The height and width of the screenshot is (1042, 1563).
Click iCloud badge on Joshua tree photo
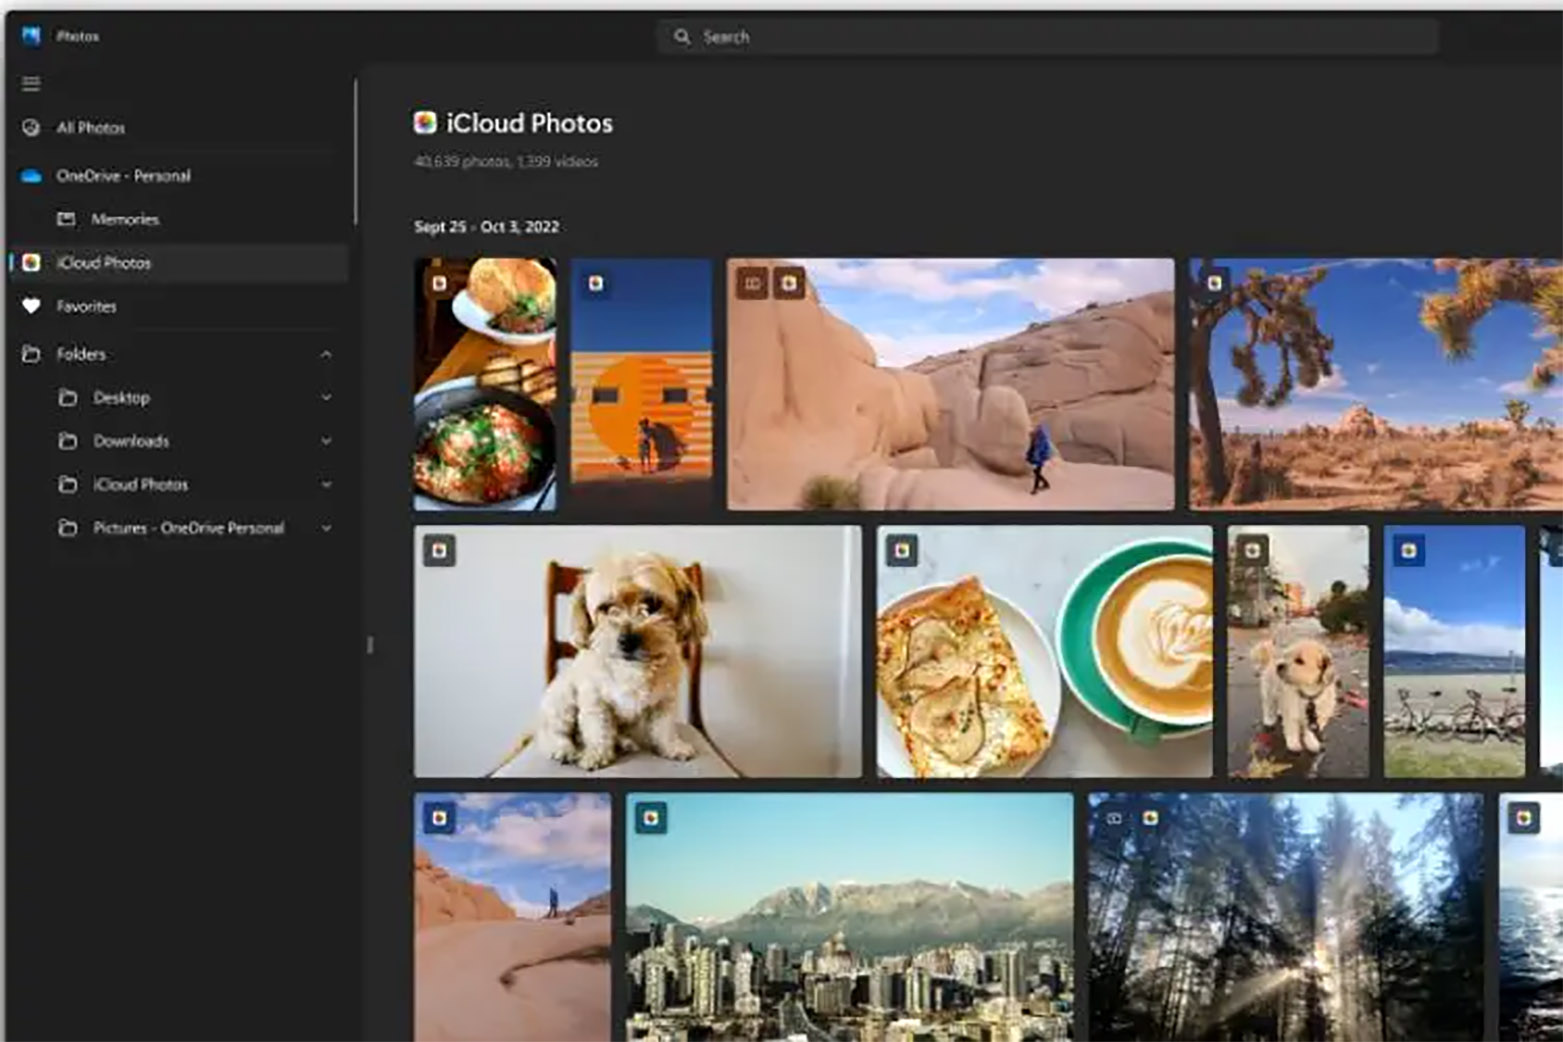coord(1215,284)
